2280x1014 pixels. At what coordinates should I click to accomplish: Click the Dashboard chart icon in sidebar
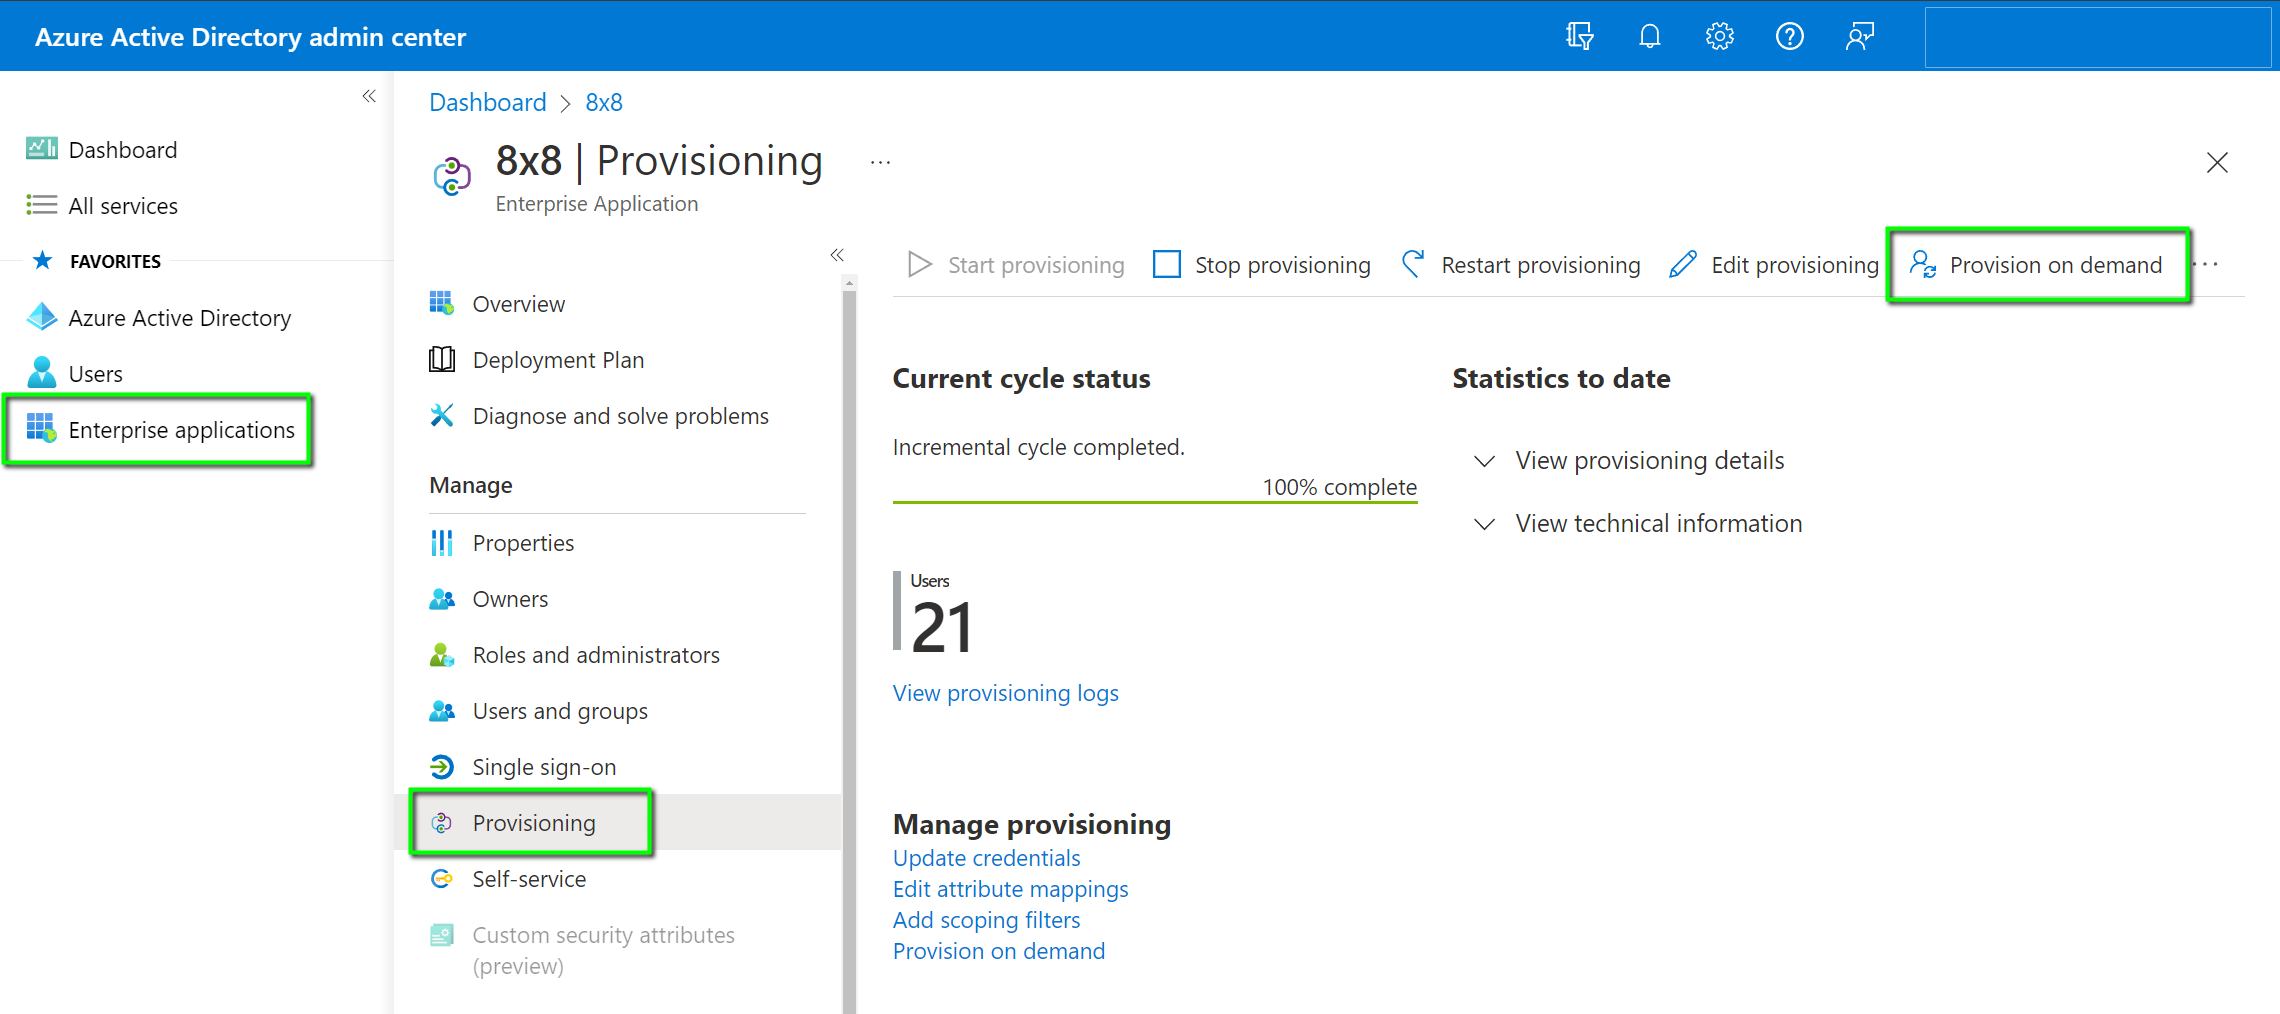point(41,149)
